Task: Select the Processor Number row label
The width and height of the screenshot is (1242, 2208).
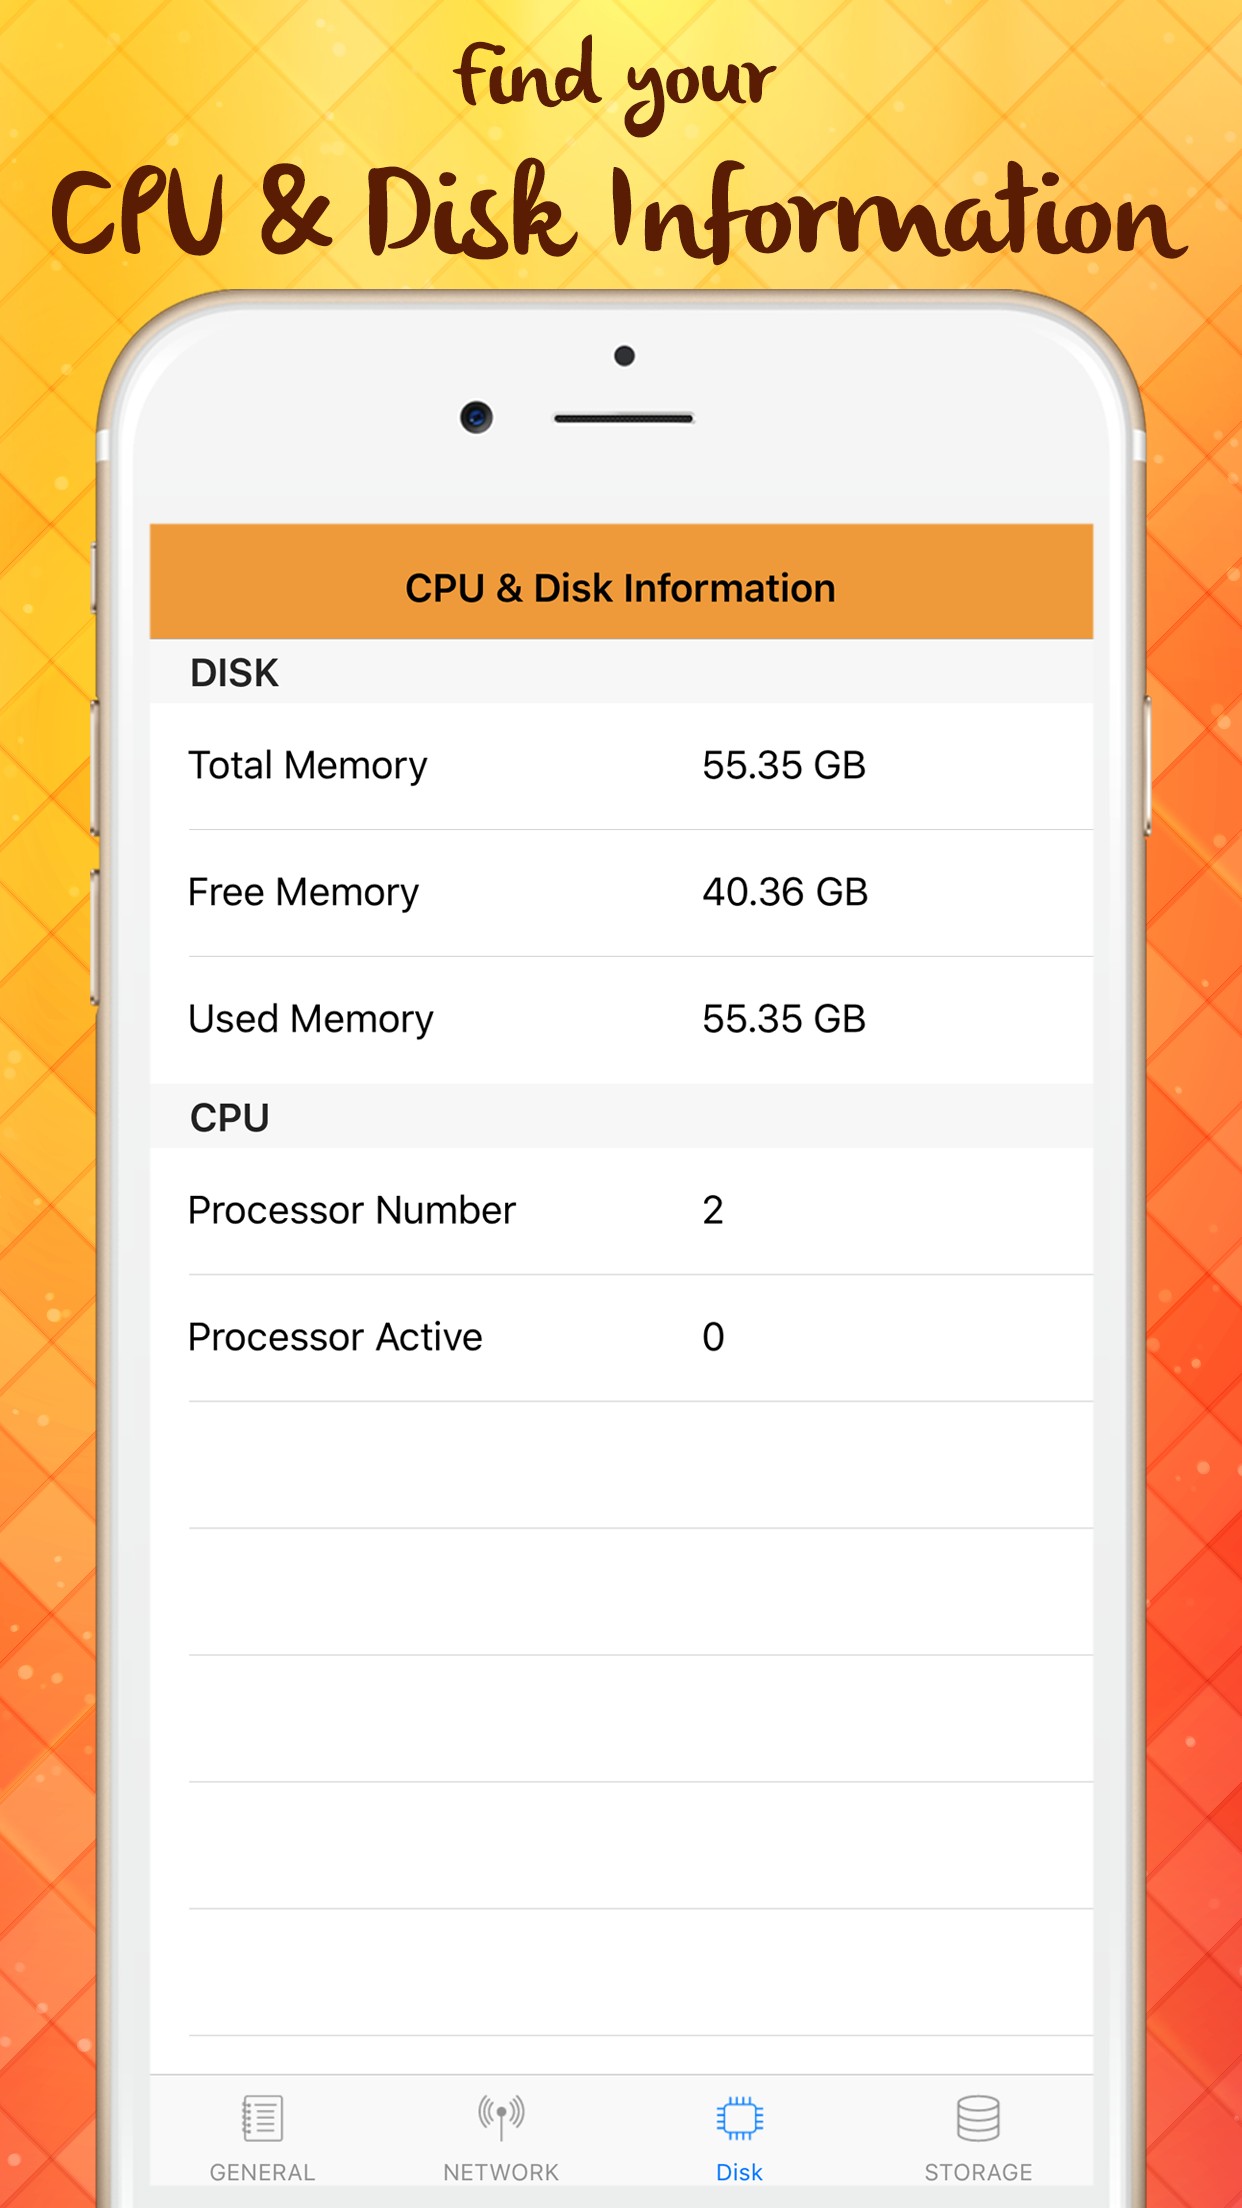Action: pyautogui.click(x=352, y=1210)
